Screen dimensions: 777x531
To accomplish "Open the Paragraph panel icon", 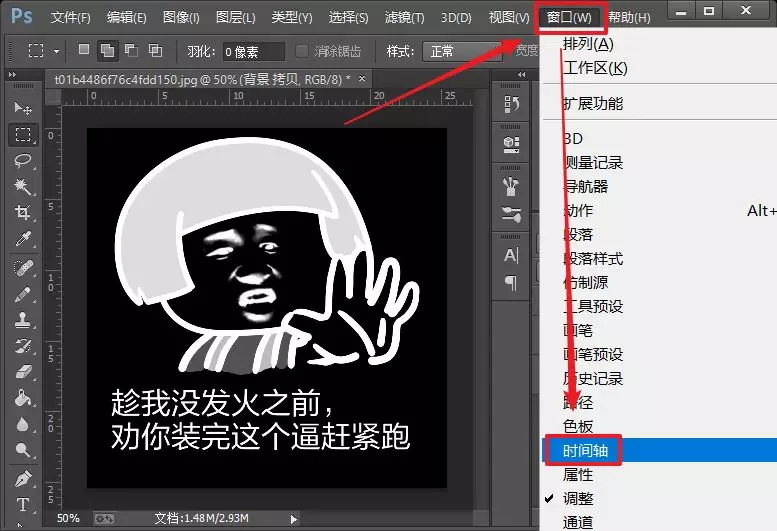I will point(511,283).
